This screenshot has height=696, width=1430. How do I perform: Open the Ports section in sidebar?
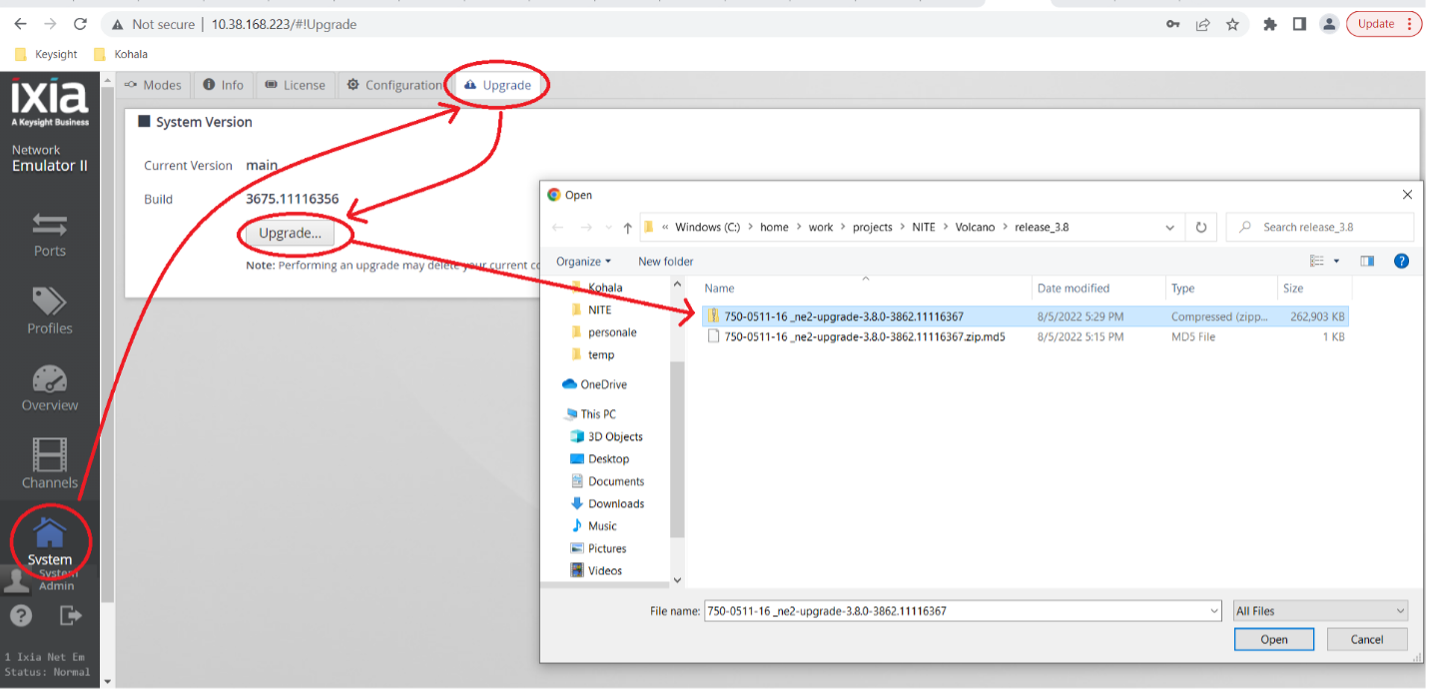tap(50, 234)
